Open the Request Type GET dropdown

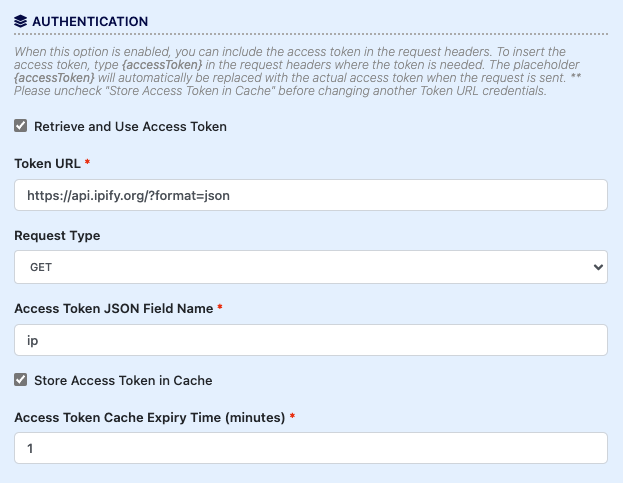[x=311, y=267]
